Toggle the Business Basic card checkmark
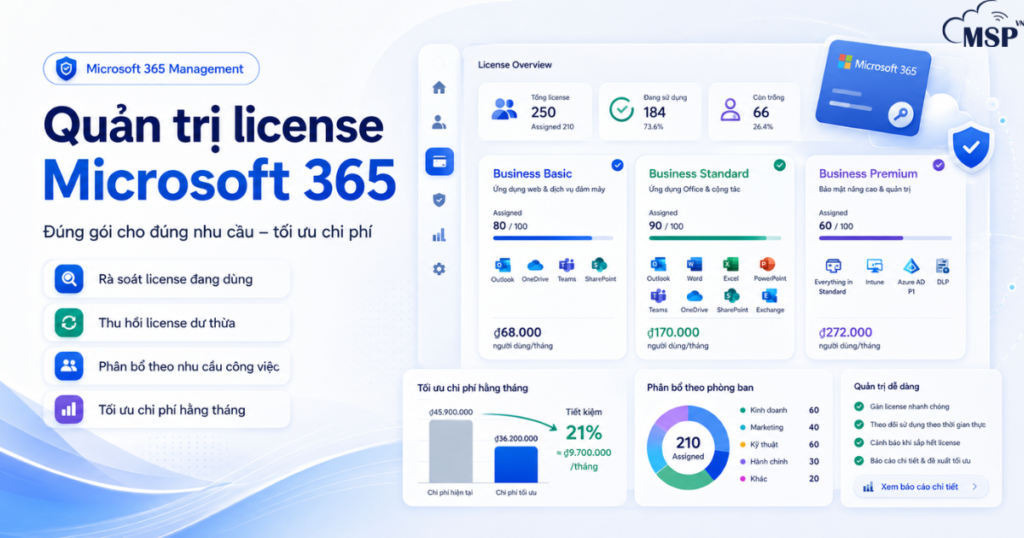 point(617,165)
